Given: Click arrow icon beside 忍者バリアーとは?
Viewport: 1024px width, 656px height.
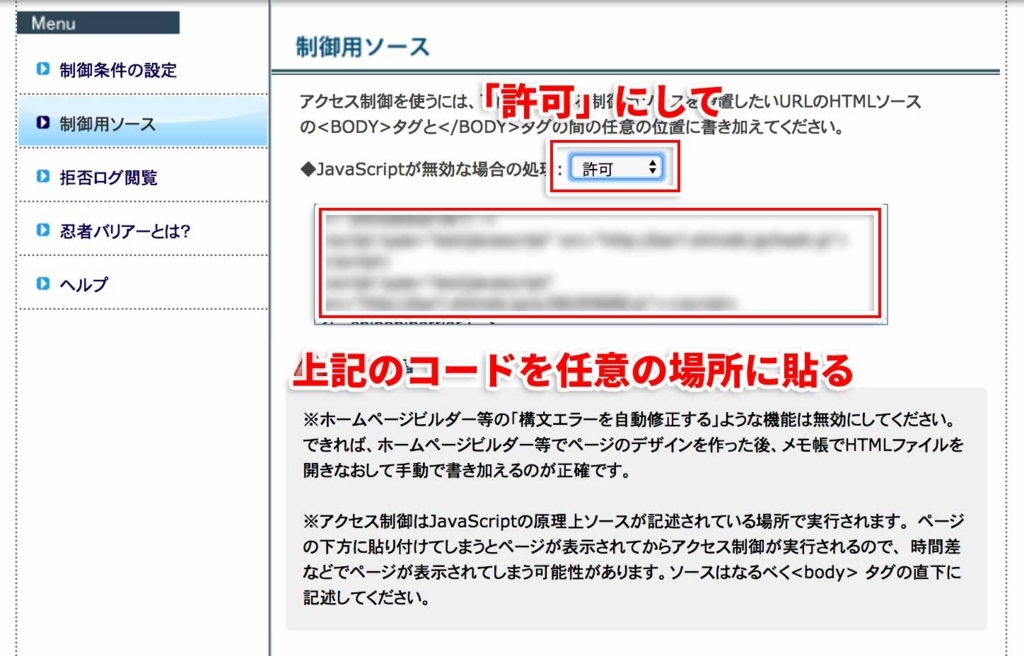Looking at the screenshot, I should pyautogui.click(x=43, y=229).
